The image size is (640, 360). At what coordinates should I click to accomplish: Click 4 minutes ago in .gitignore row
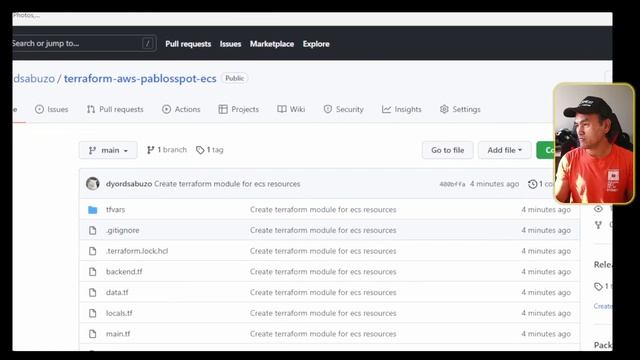point(546,231)
